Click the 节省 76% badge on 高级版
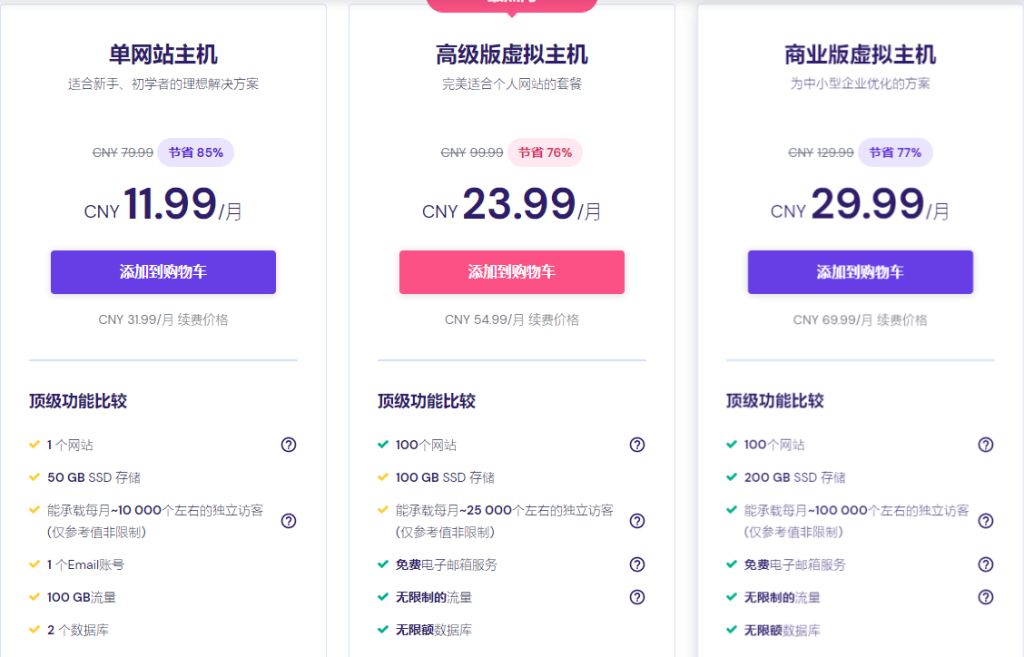Viewport: 1024px width, 657px height. (545, 152)
